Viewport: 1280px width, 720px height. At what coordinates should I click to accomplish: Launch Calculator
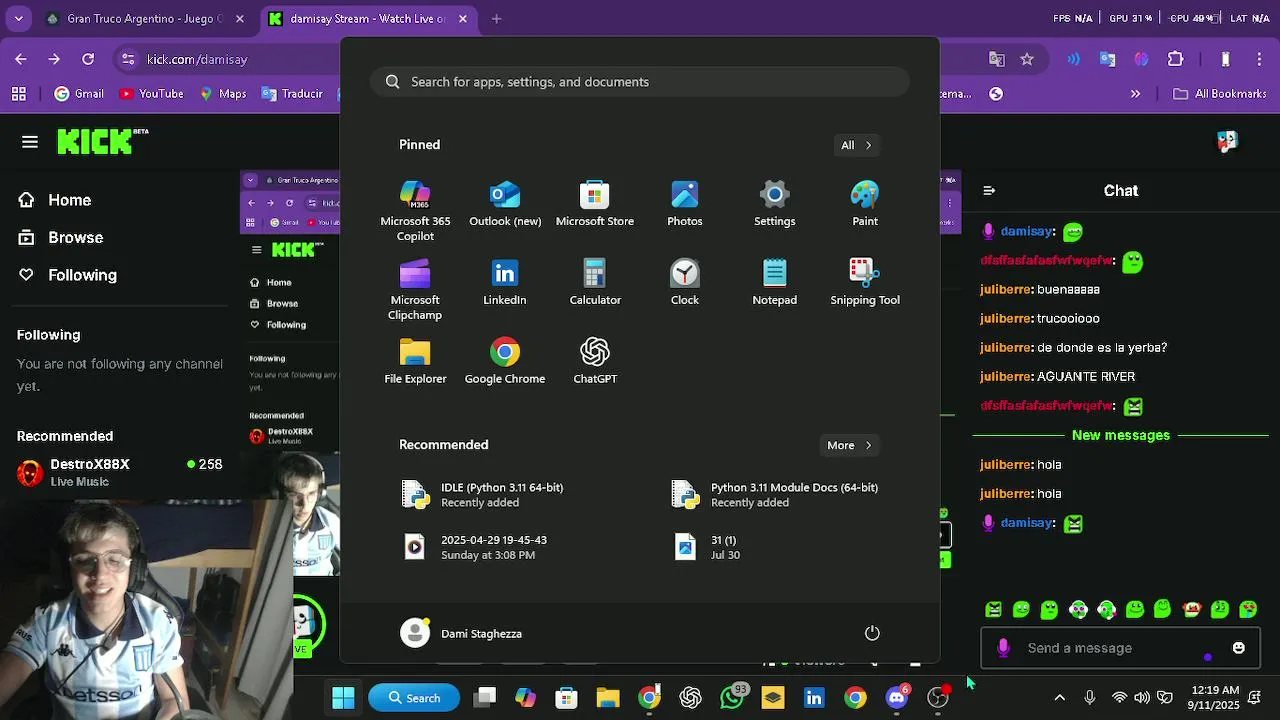point(595,283)
